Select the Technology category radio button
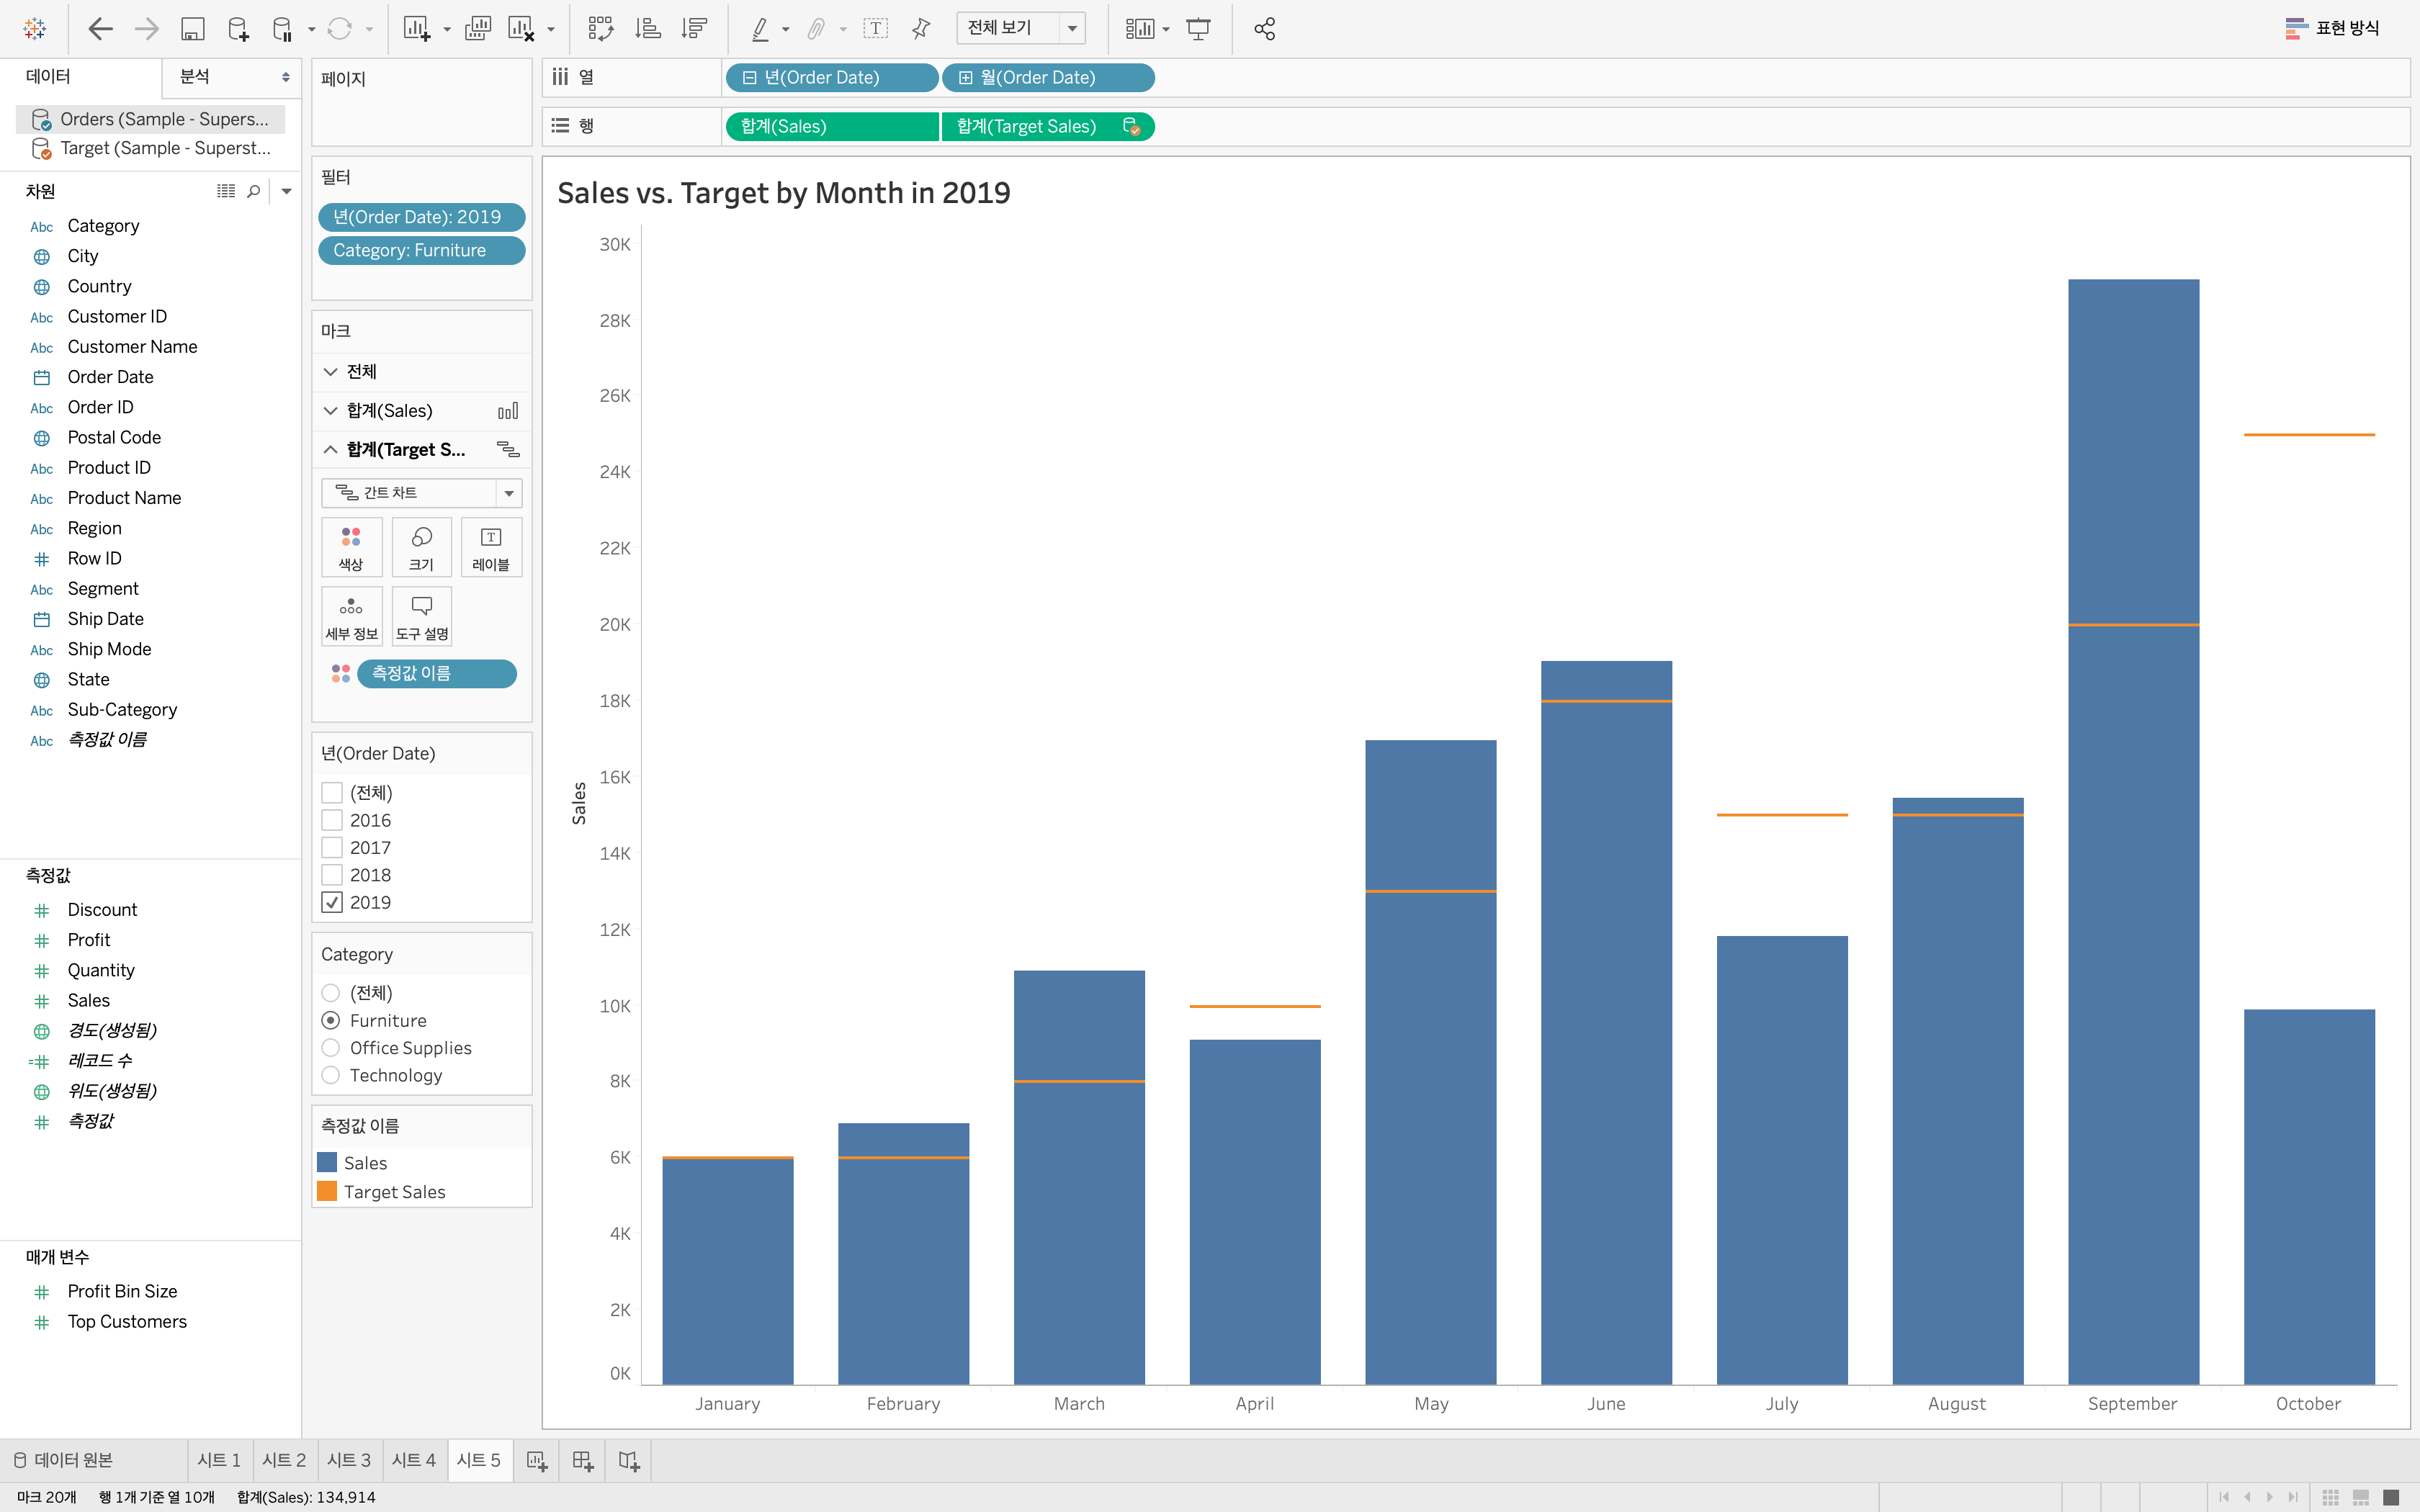This screenshot has width=2420, height=1512. tap(331, 1075)
